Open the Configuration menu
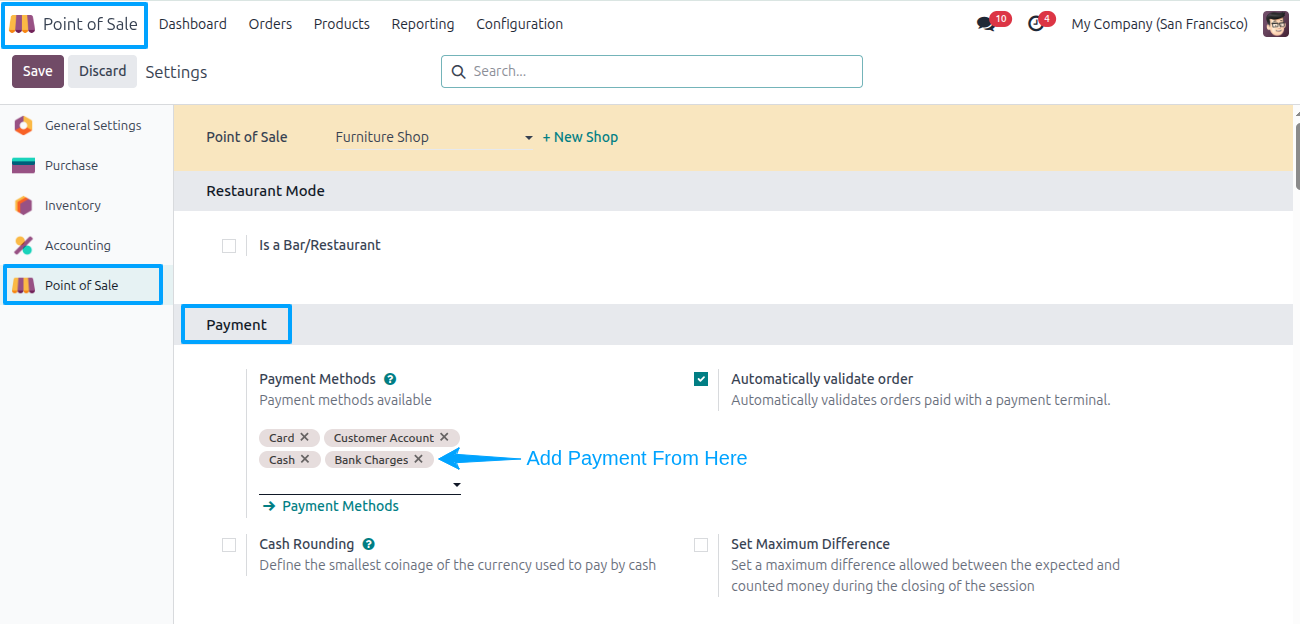Screen dimensions: 1300x624 (x=519, y=24)
